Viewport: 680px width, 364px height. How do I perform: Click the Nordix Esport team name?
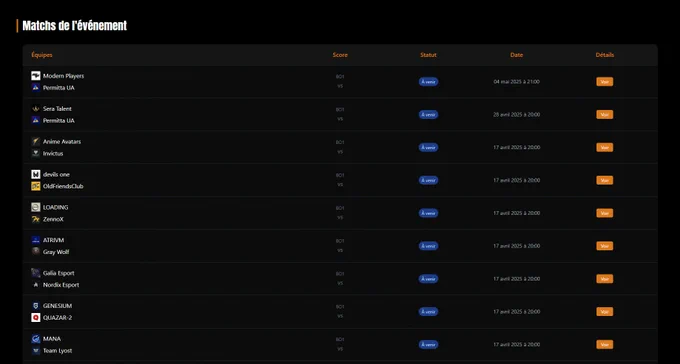[61, 285]
